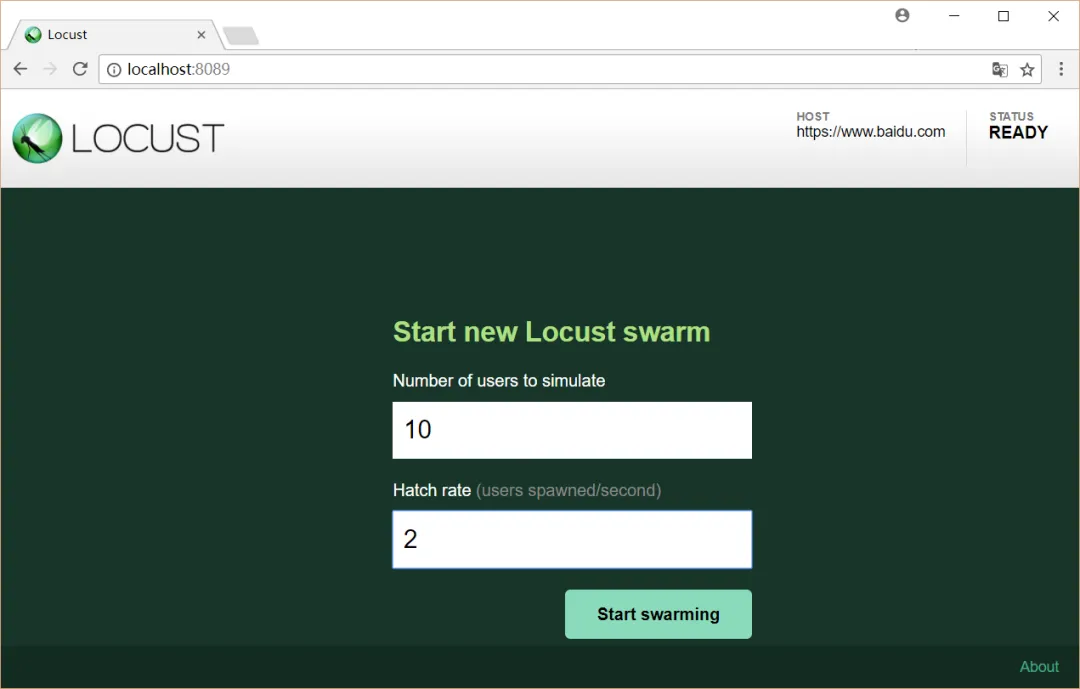Open the user profile icon in title bar

click(902, 15)
